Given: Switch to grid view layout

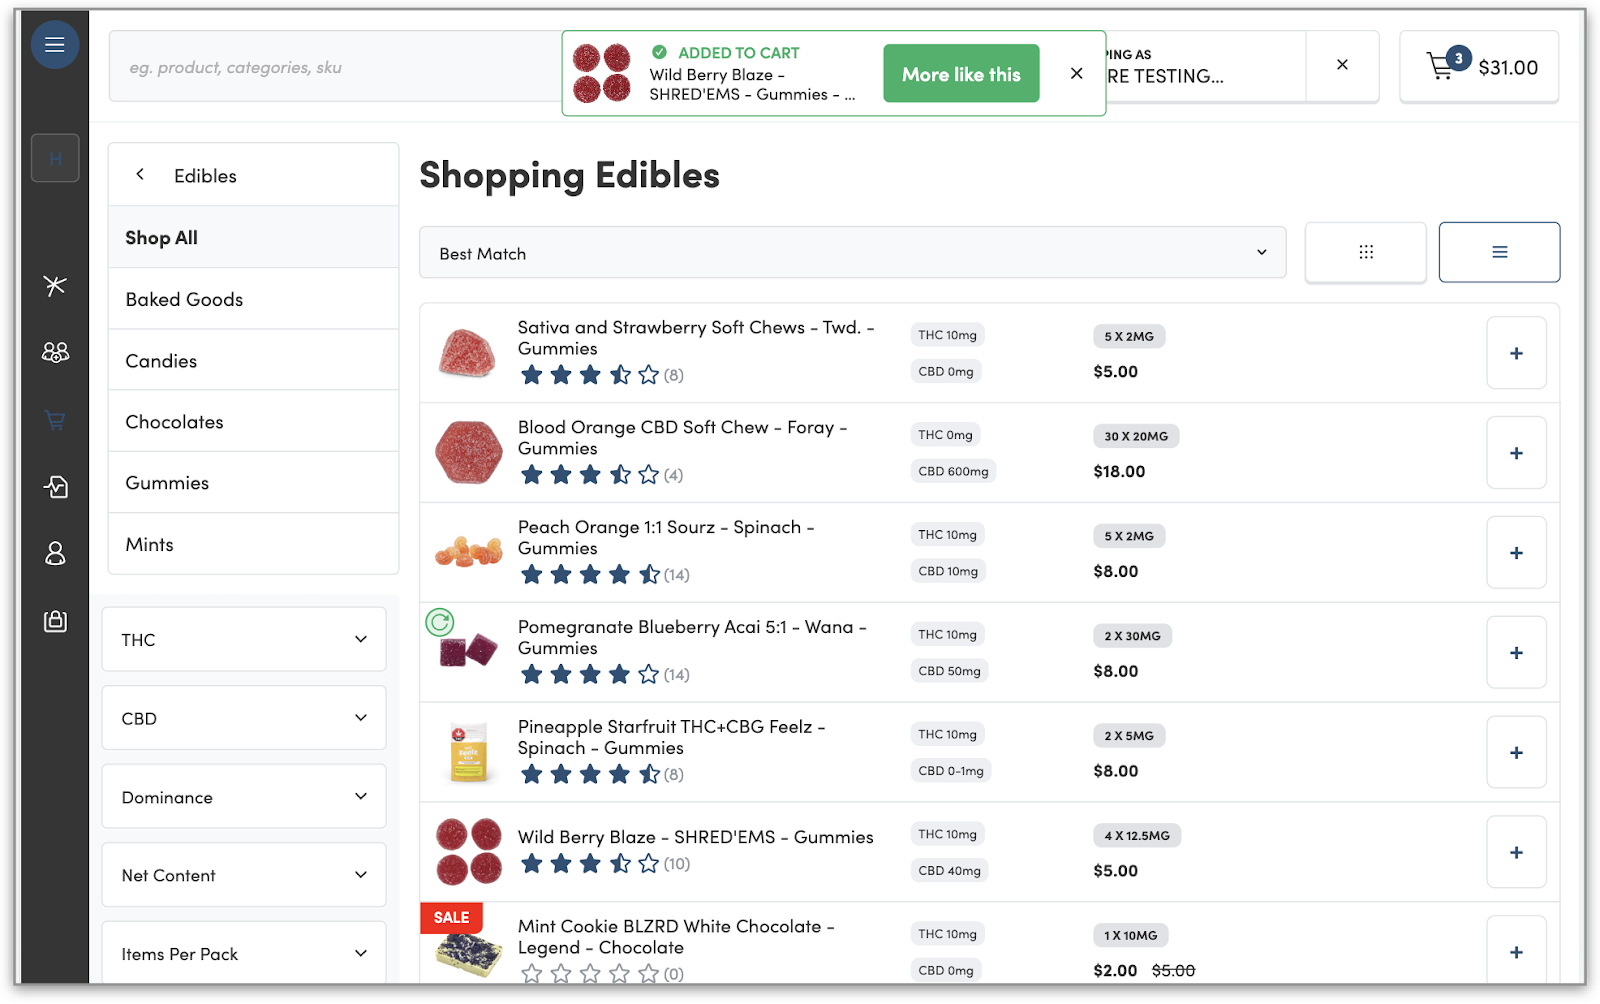Looking at the screenshot, I should tap(1365, 253).
